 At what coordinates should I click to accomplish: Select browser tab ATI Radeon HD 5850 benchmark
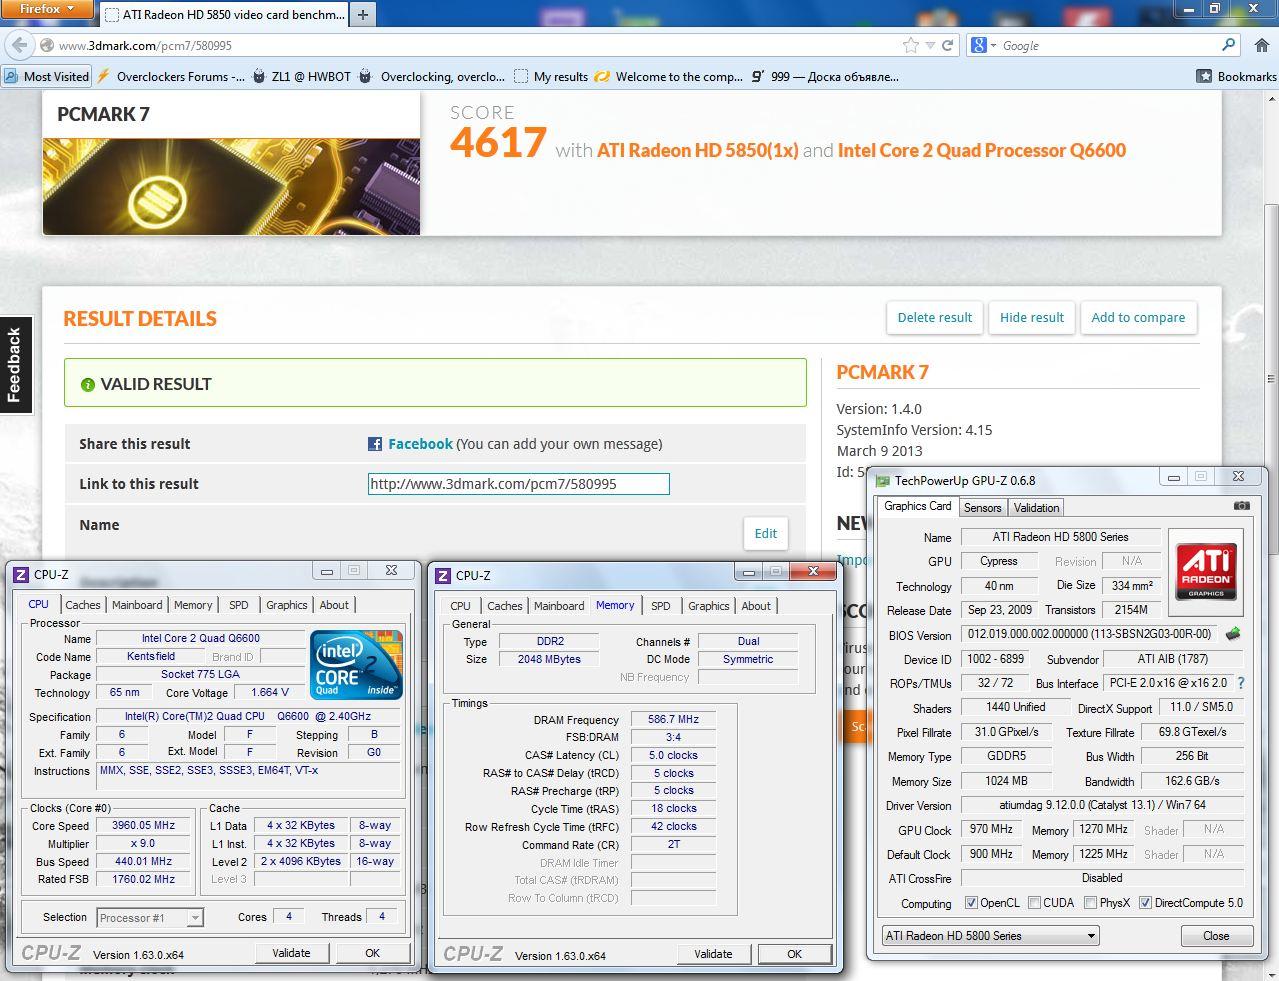[225, 15]
